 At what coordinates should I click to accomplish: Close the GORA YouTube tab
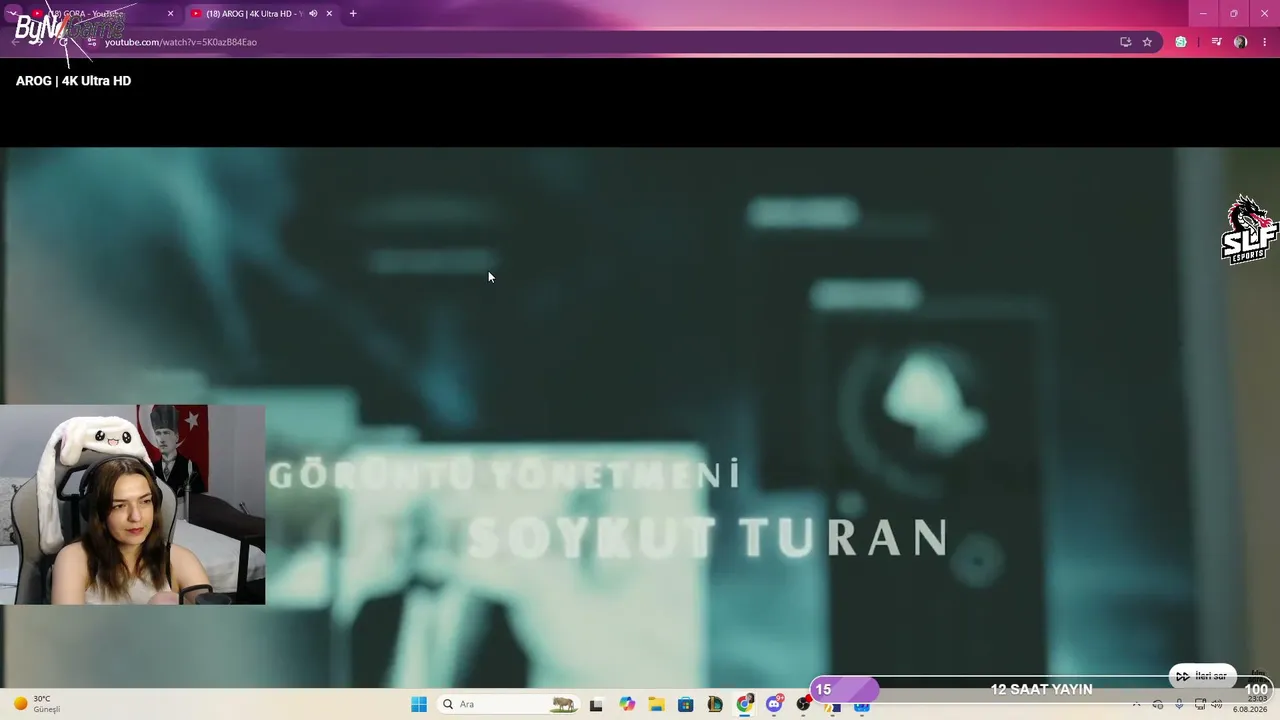(x=170, y=14)
